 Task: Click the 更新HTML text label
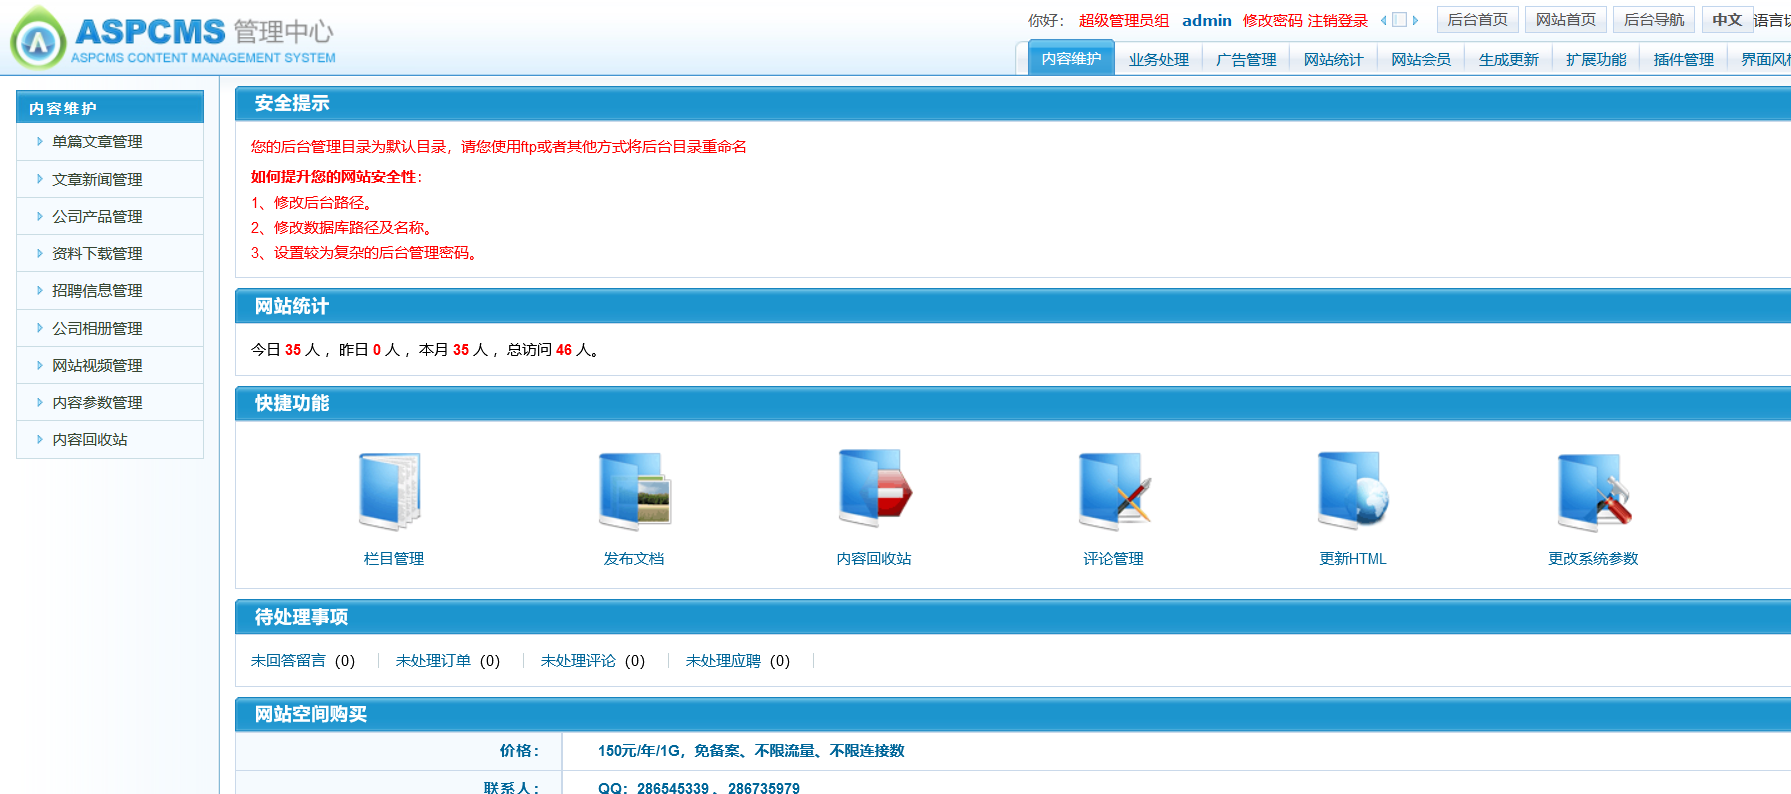[1353, 559]
